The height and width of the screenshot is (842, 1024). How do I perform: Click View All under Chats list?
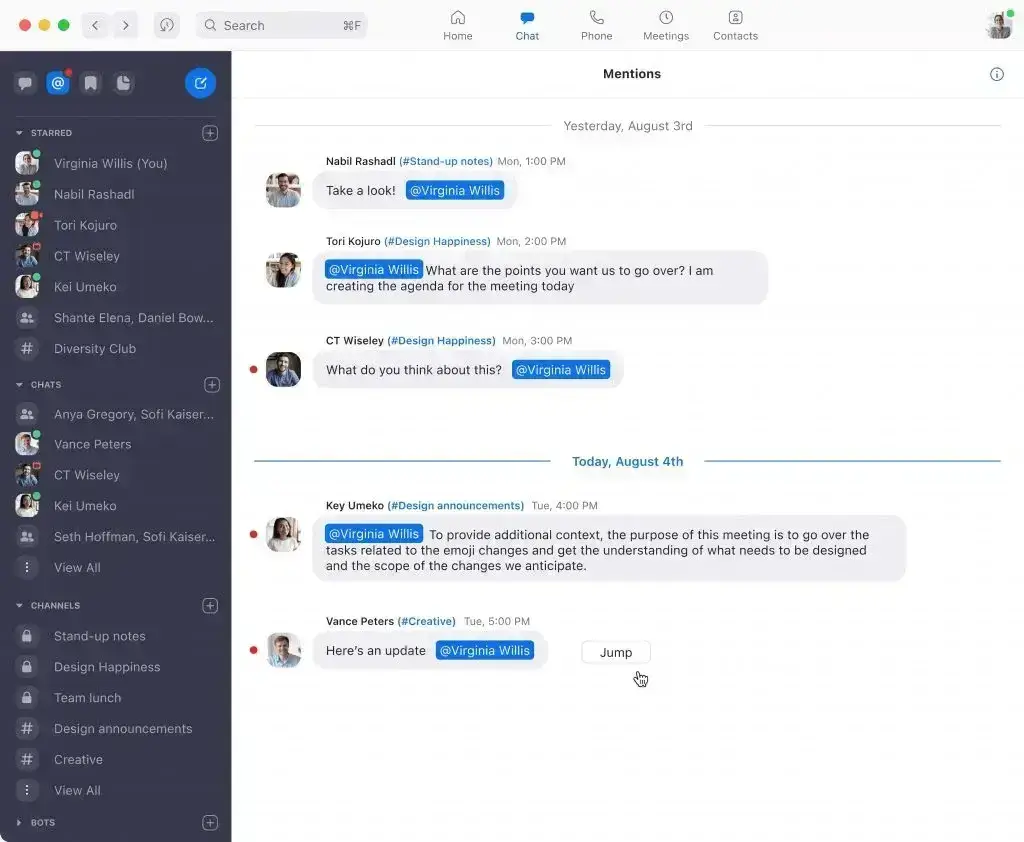(77, 567)
